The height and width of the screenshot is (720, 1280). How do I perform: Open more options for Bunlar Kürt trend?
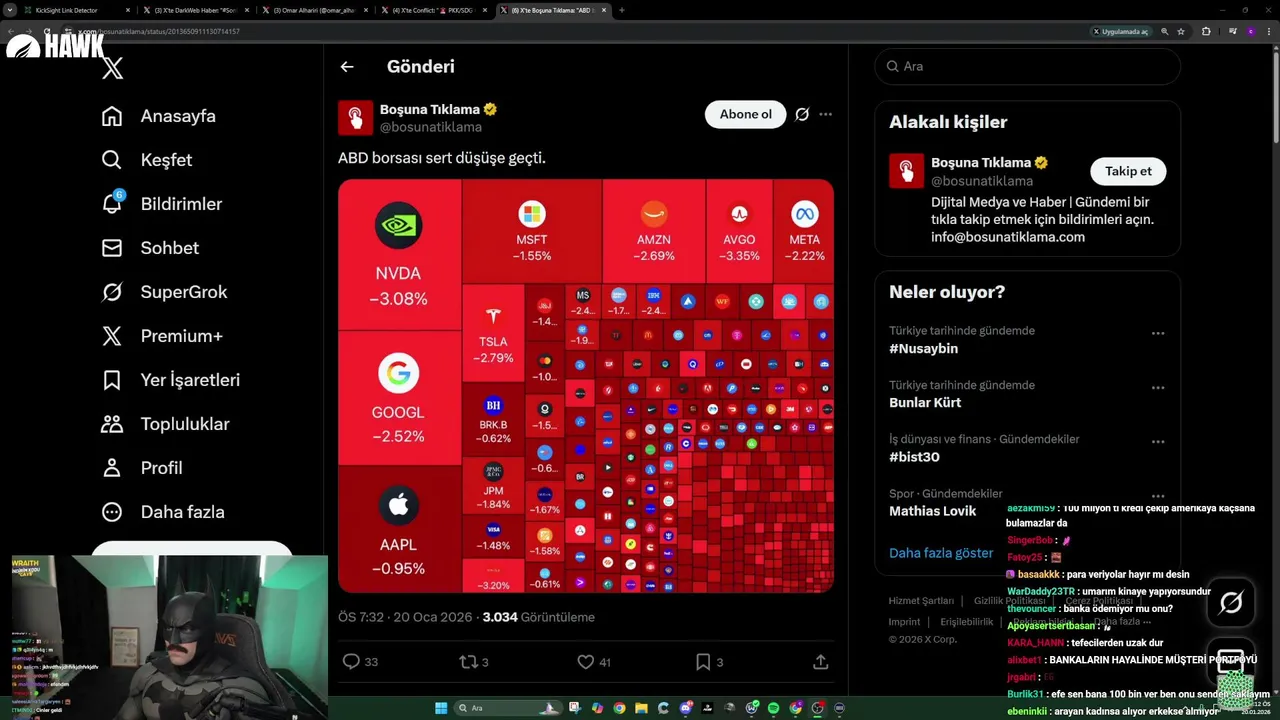pyautogui.click(x=1158, y=387)
